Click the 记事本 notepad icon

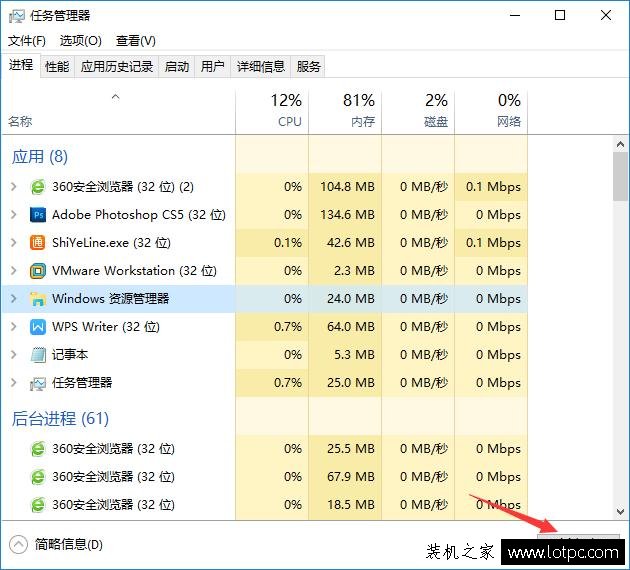pos(38,355)
